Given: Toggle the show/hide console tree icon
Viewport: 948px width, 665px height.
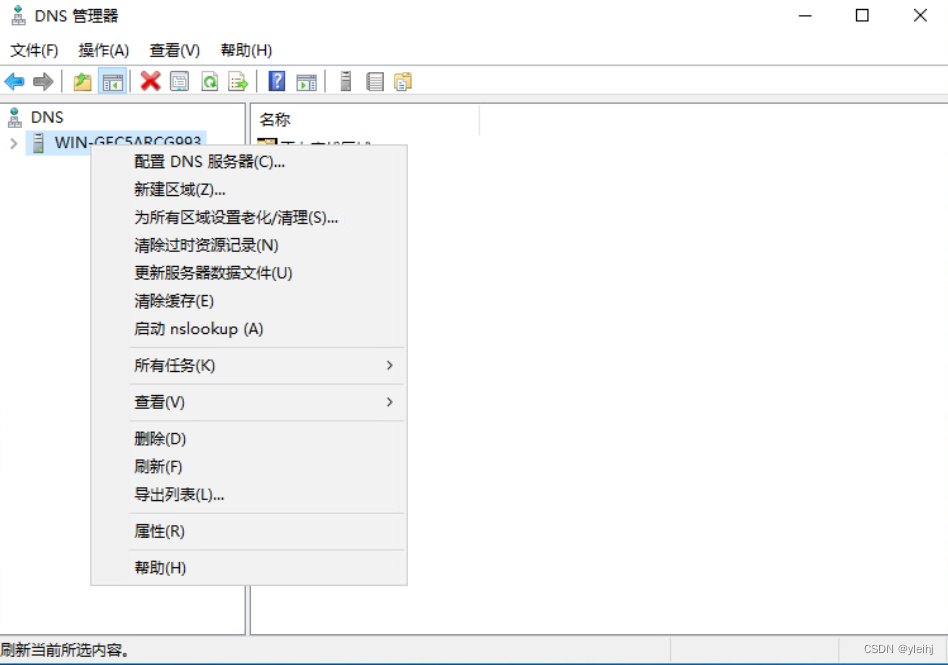Looking at the screenshot, I should (x=112, y=81).
